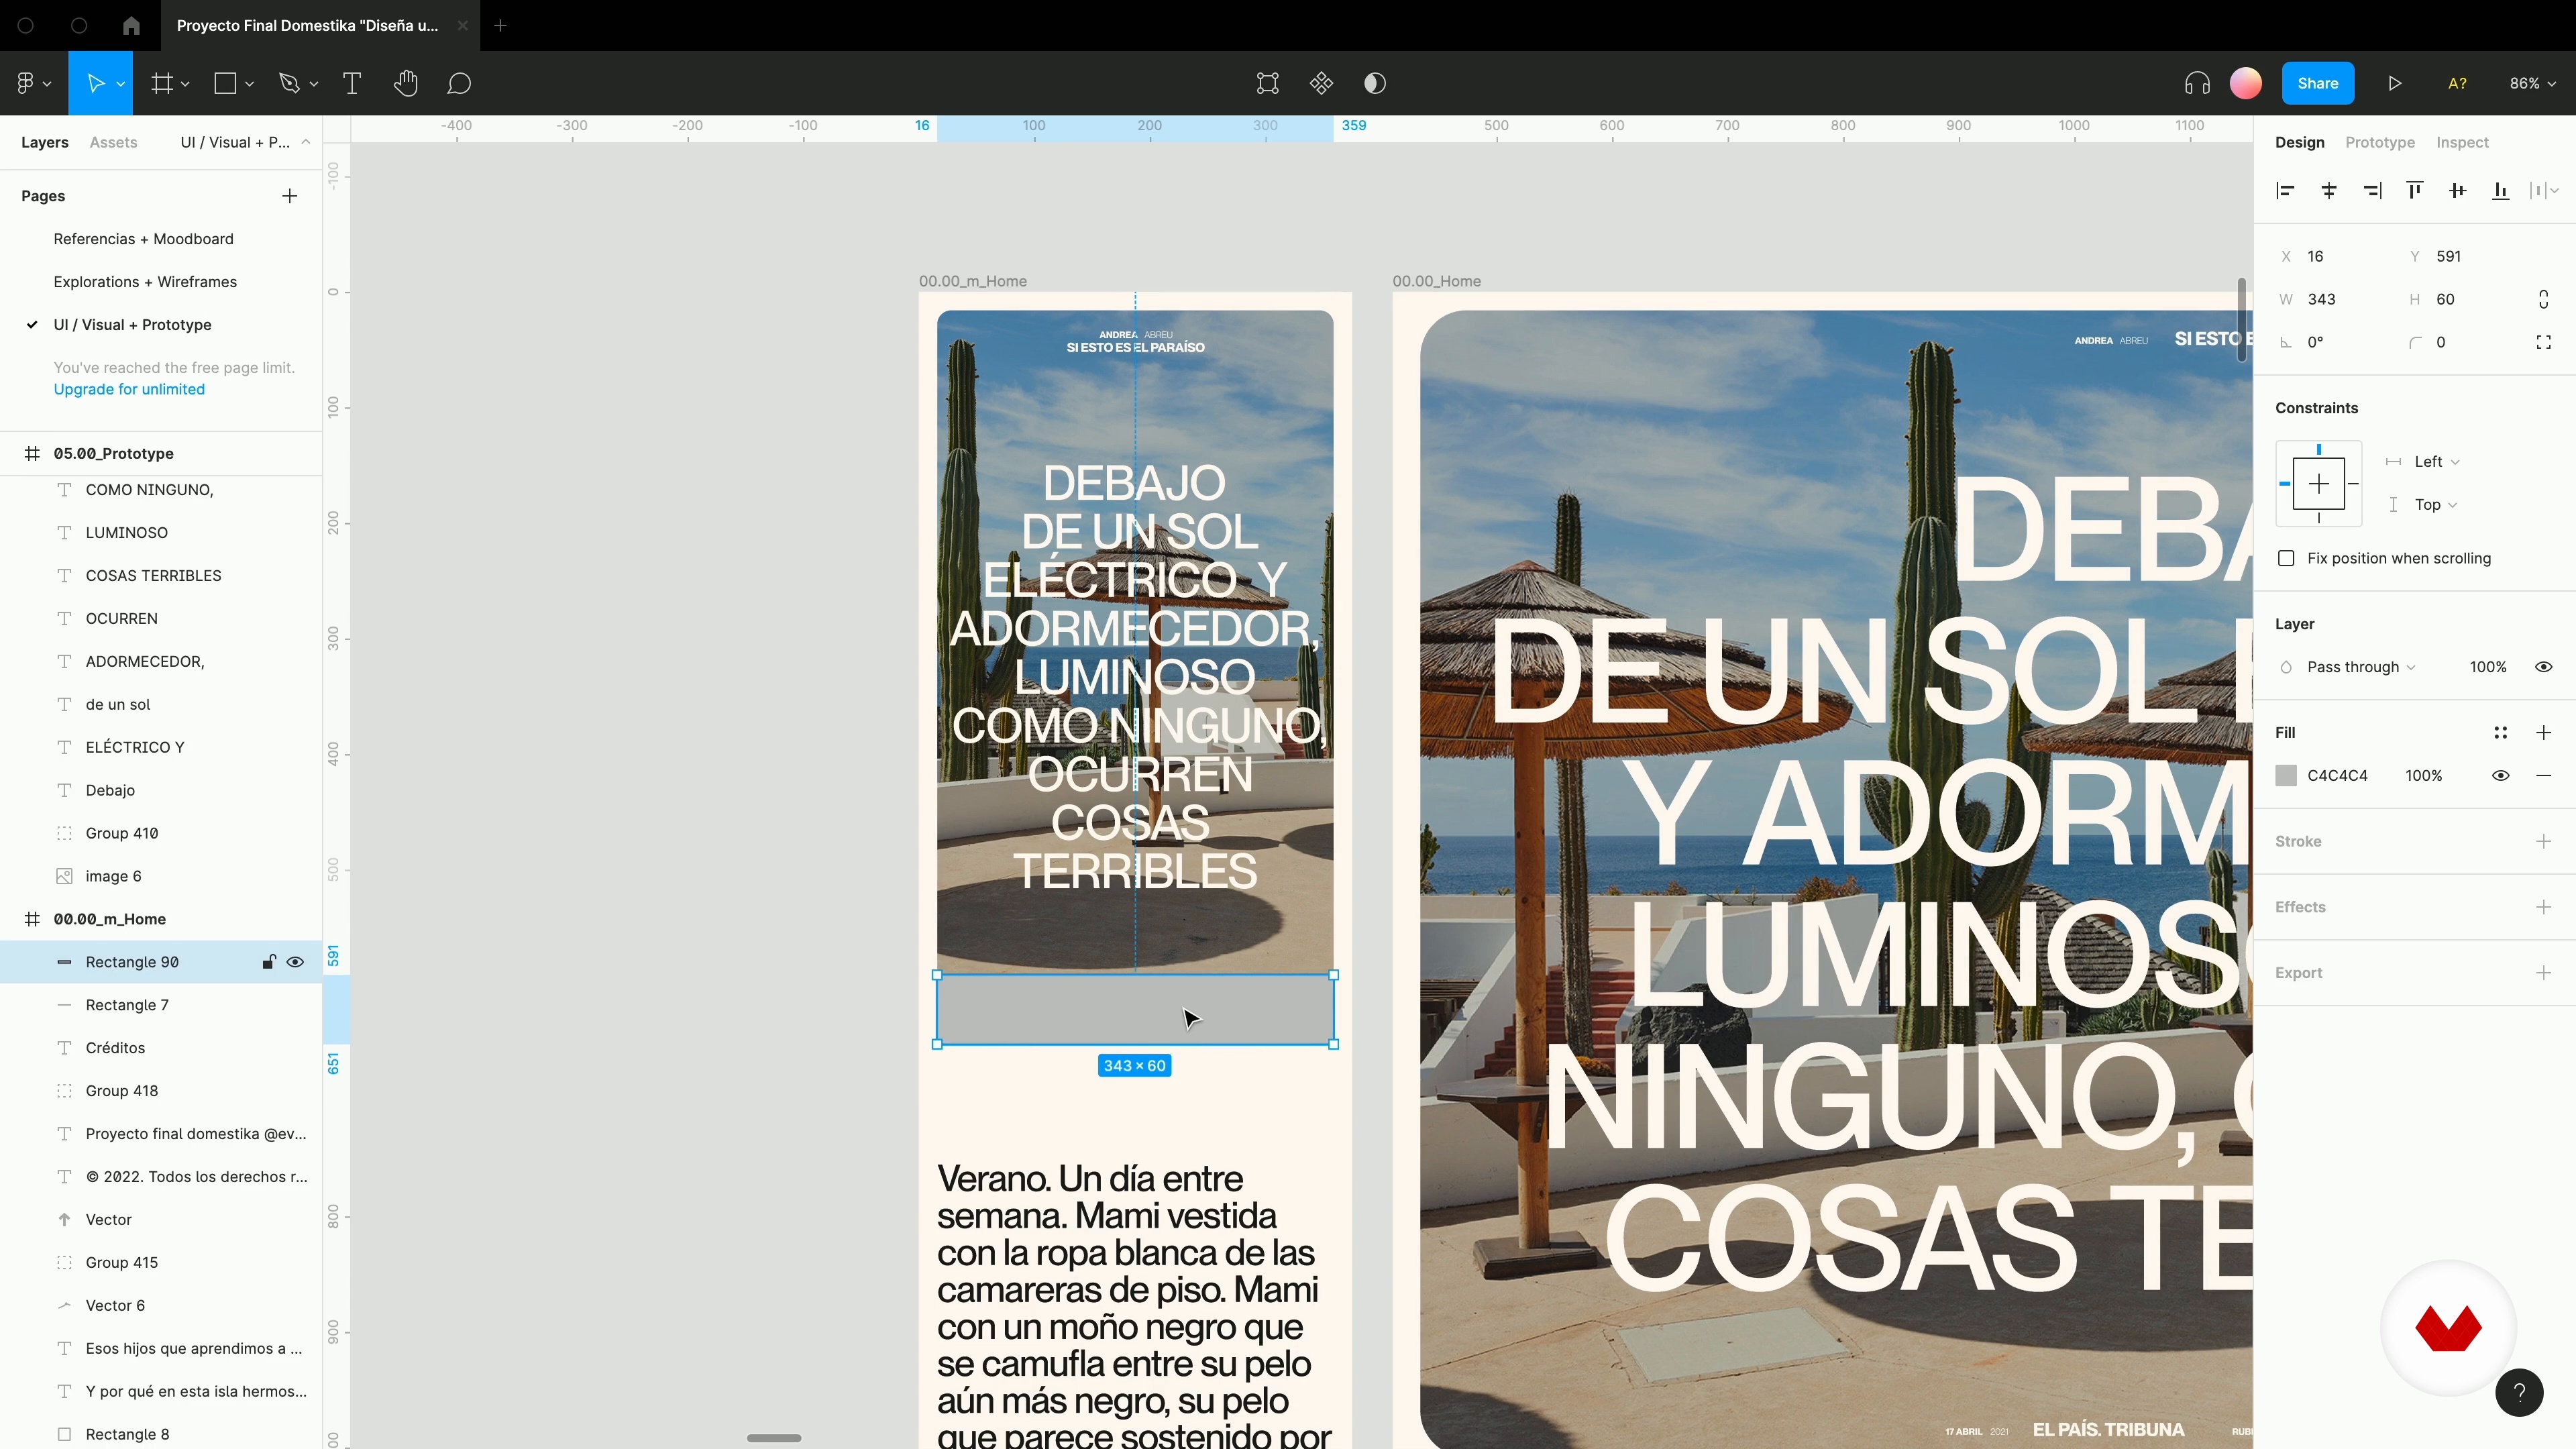
Task: Toggle visibility of Rectangle 90 layer
Action: pyautogui.click(x=296, y=962)
